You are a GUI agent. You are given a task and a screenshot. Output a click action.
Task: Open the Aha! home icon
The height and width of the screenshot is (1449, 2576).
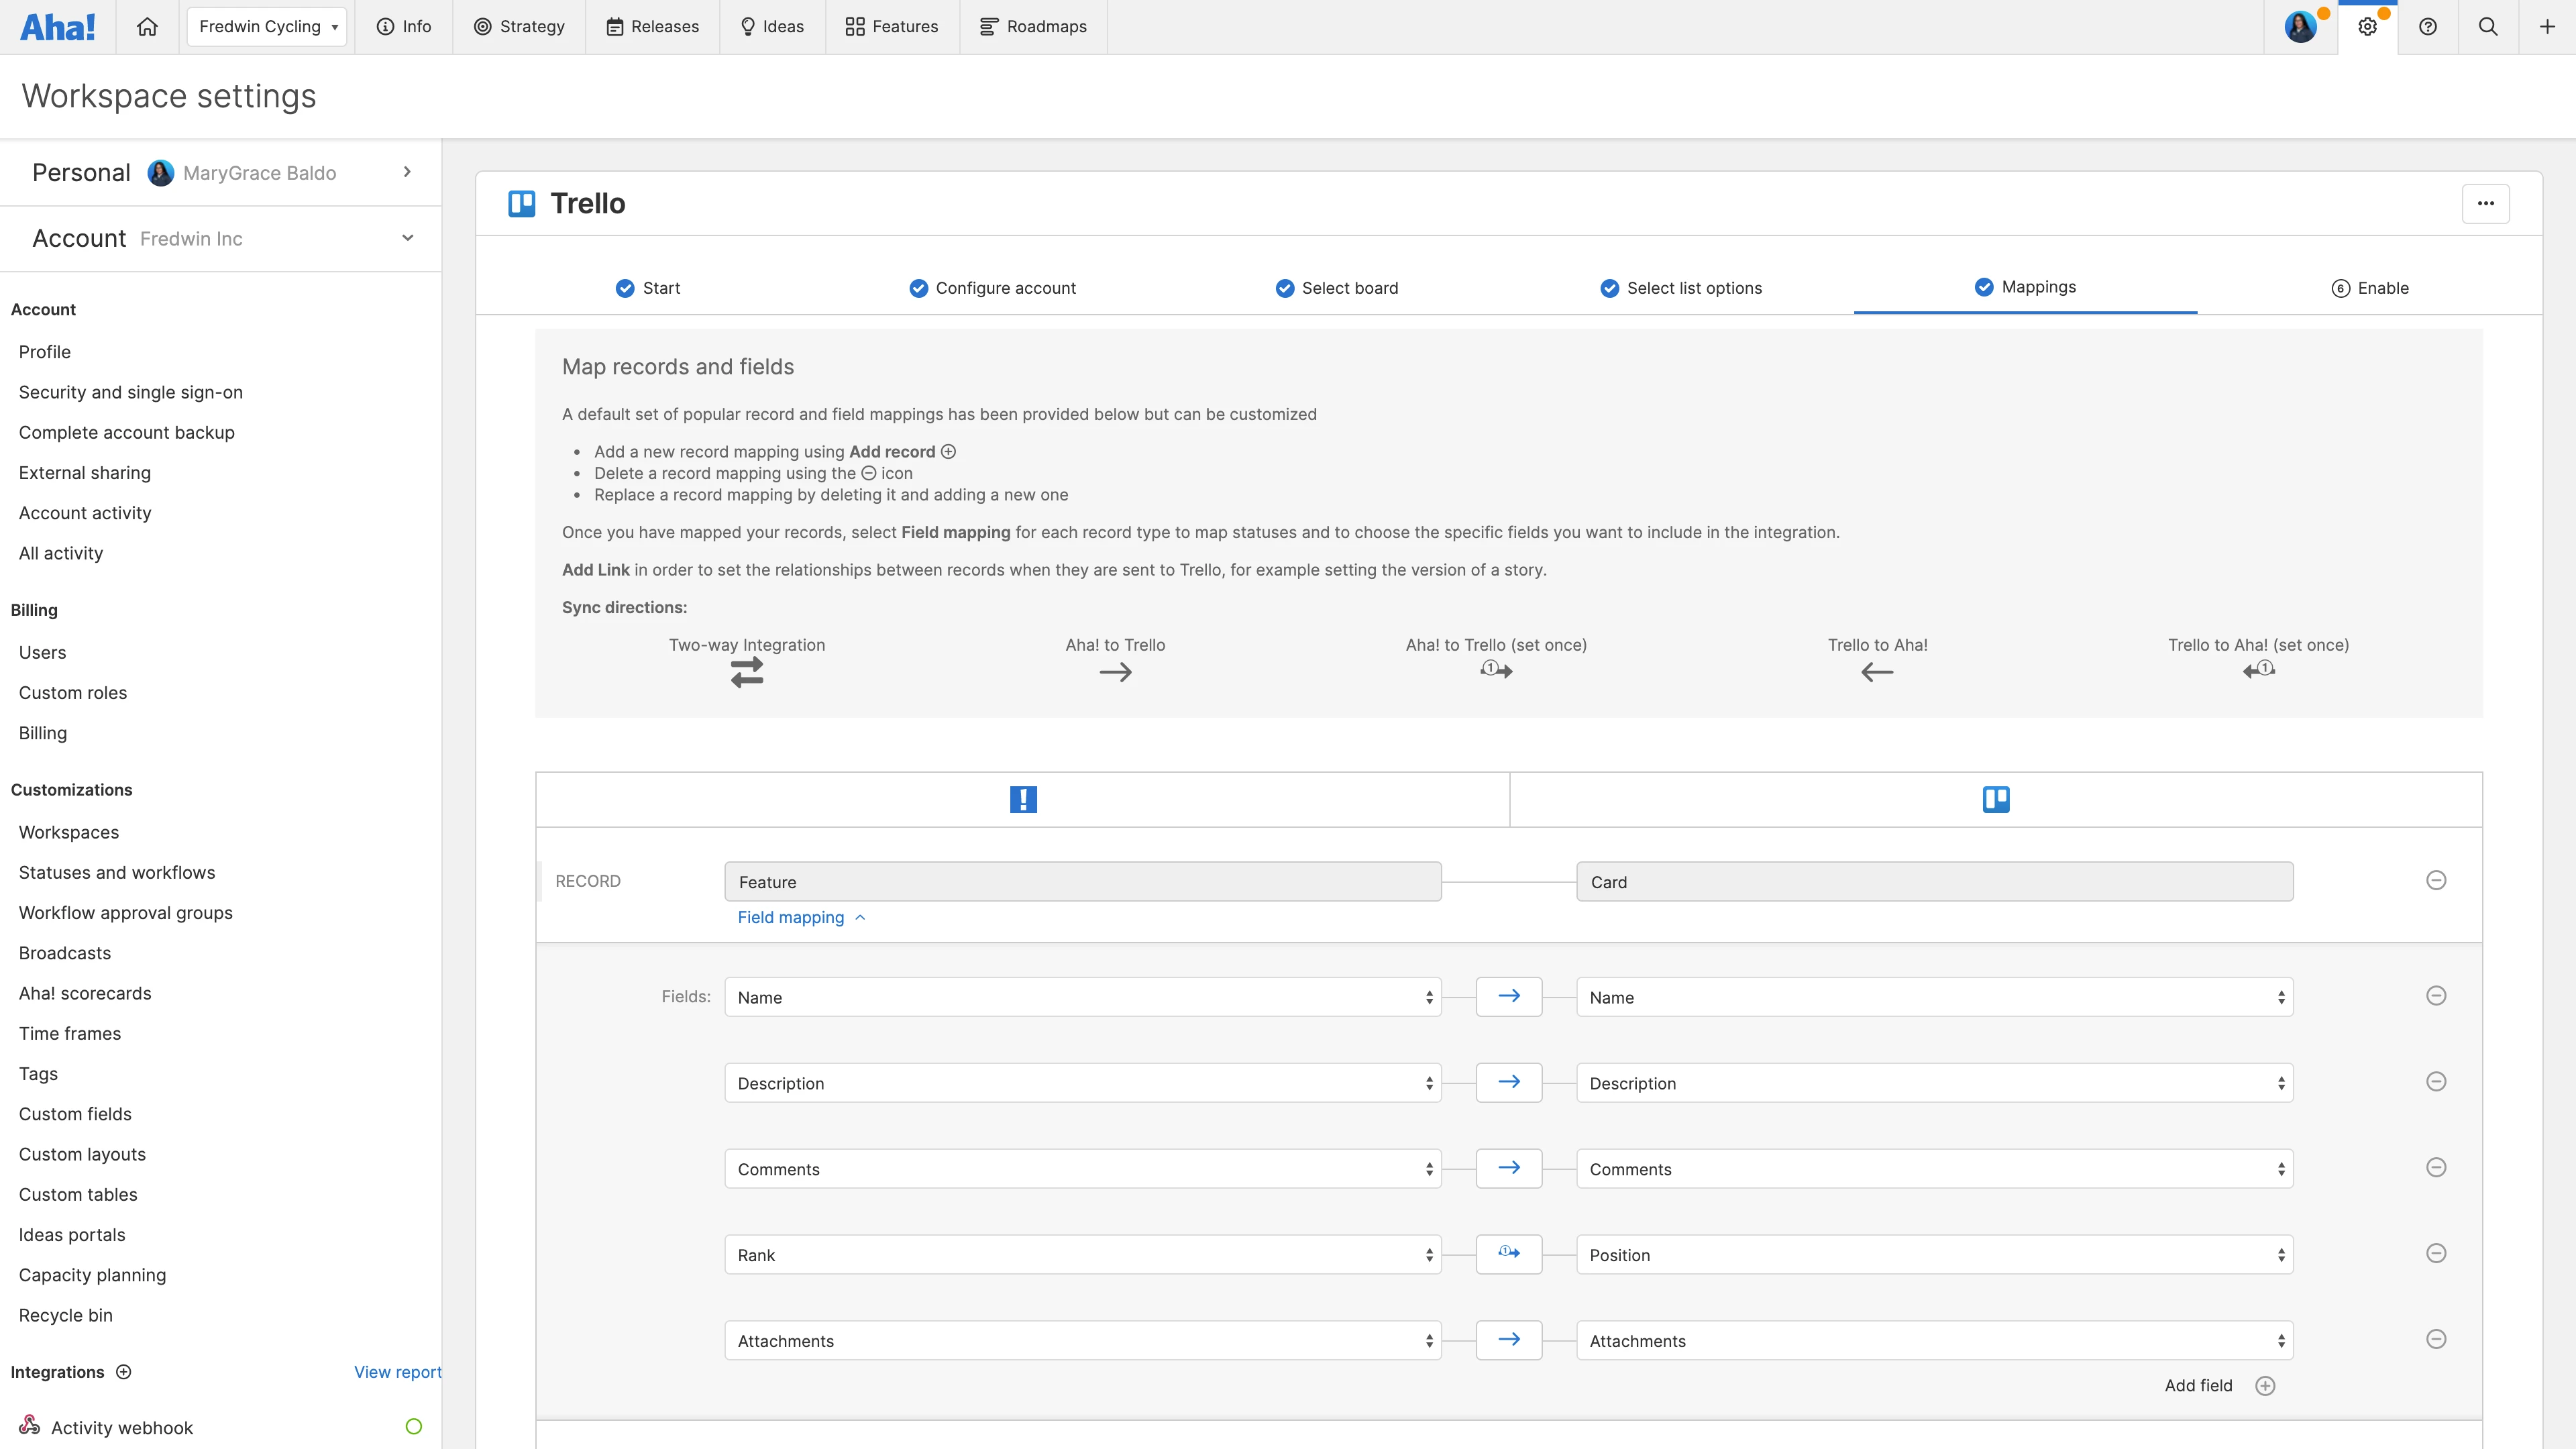147,27
